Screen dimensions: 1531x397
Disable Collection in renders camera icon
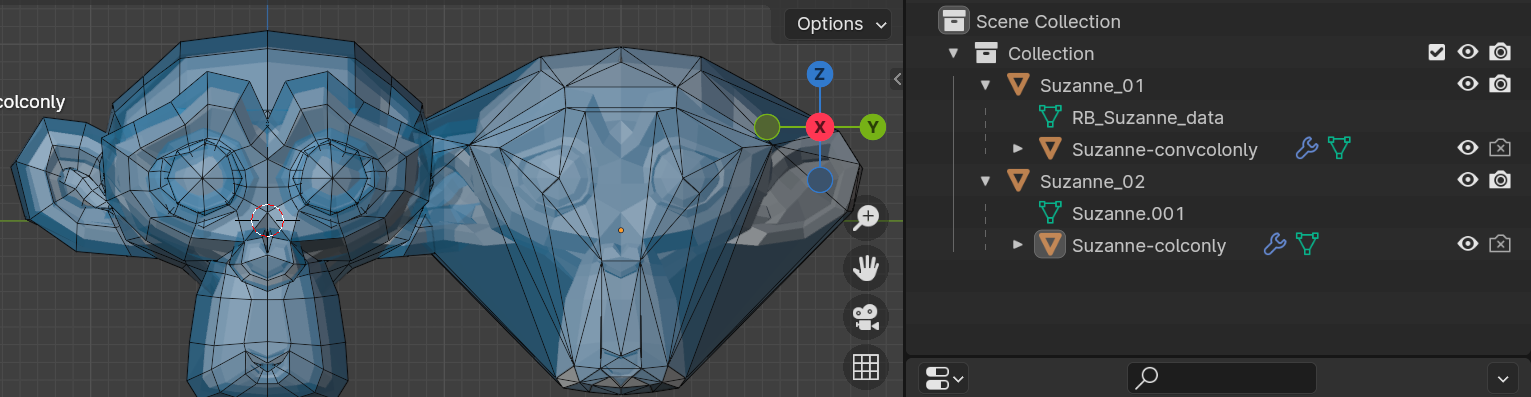pyautogui.click(x=1500, y=52)
